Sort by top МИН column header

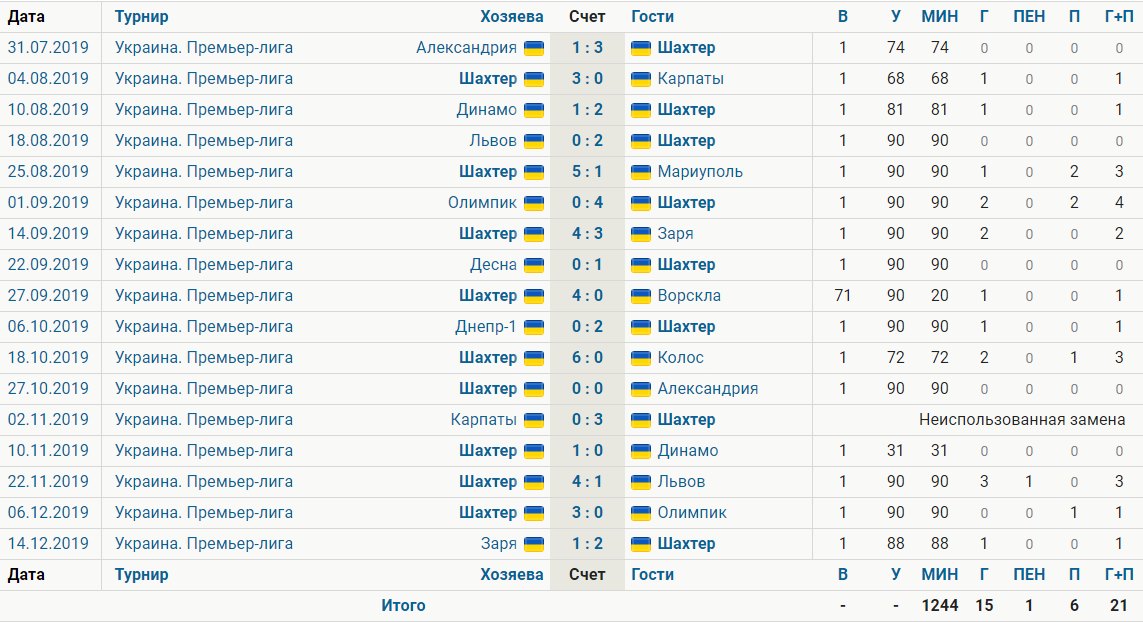[940, 16]
